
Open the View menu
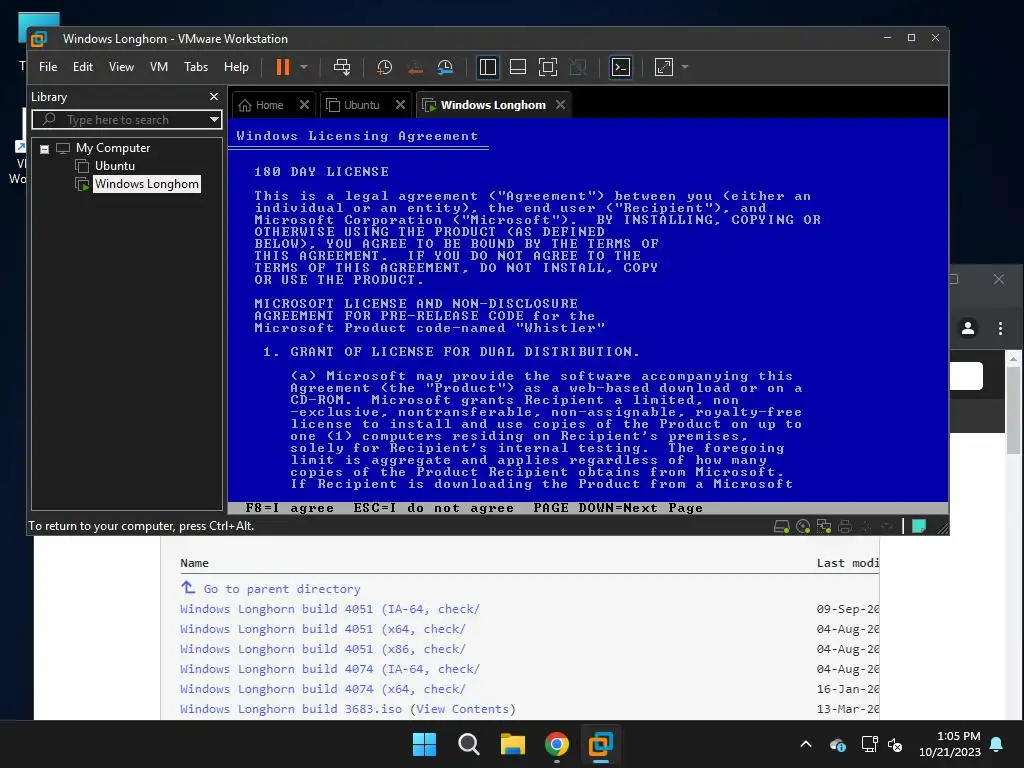[x=121, y=67]
